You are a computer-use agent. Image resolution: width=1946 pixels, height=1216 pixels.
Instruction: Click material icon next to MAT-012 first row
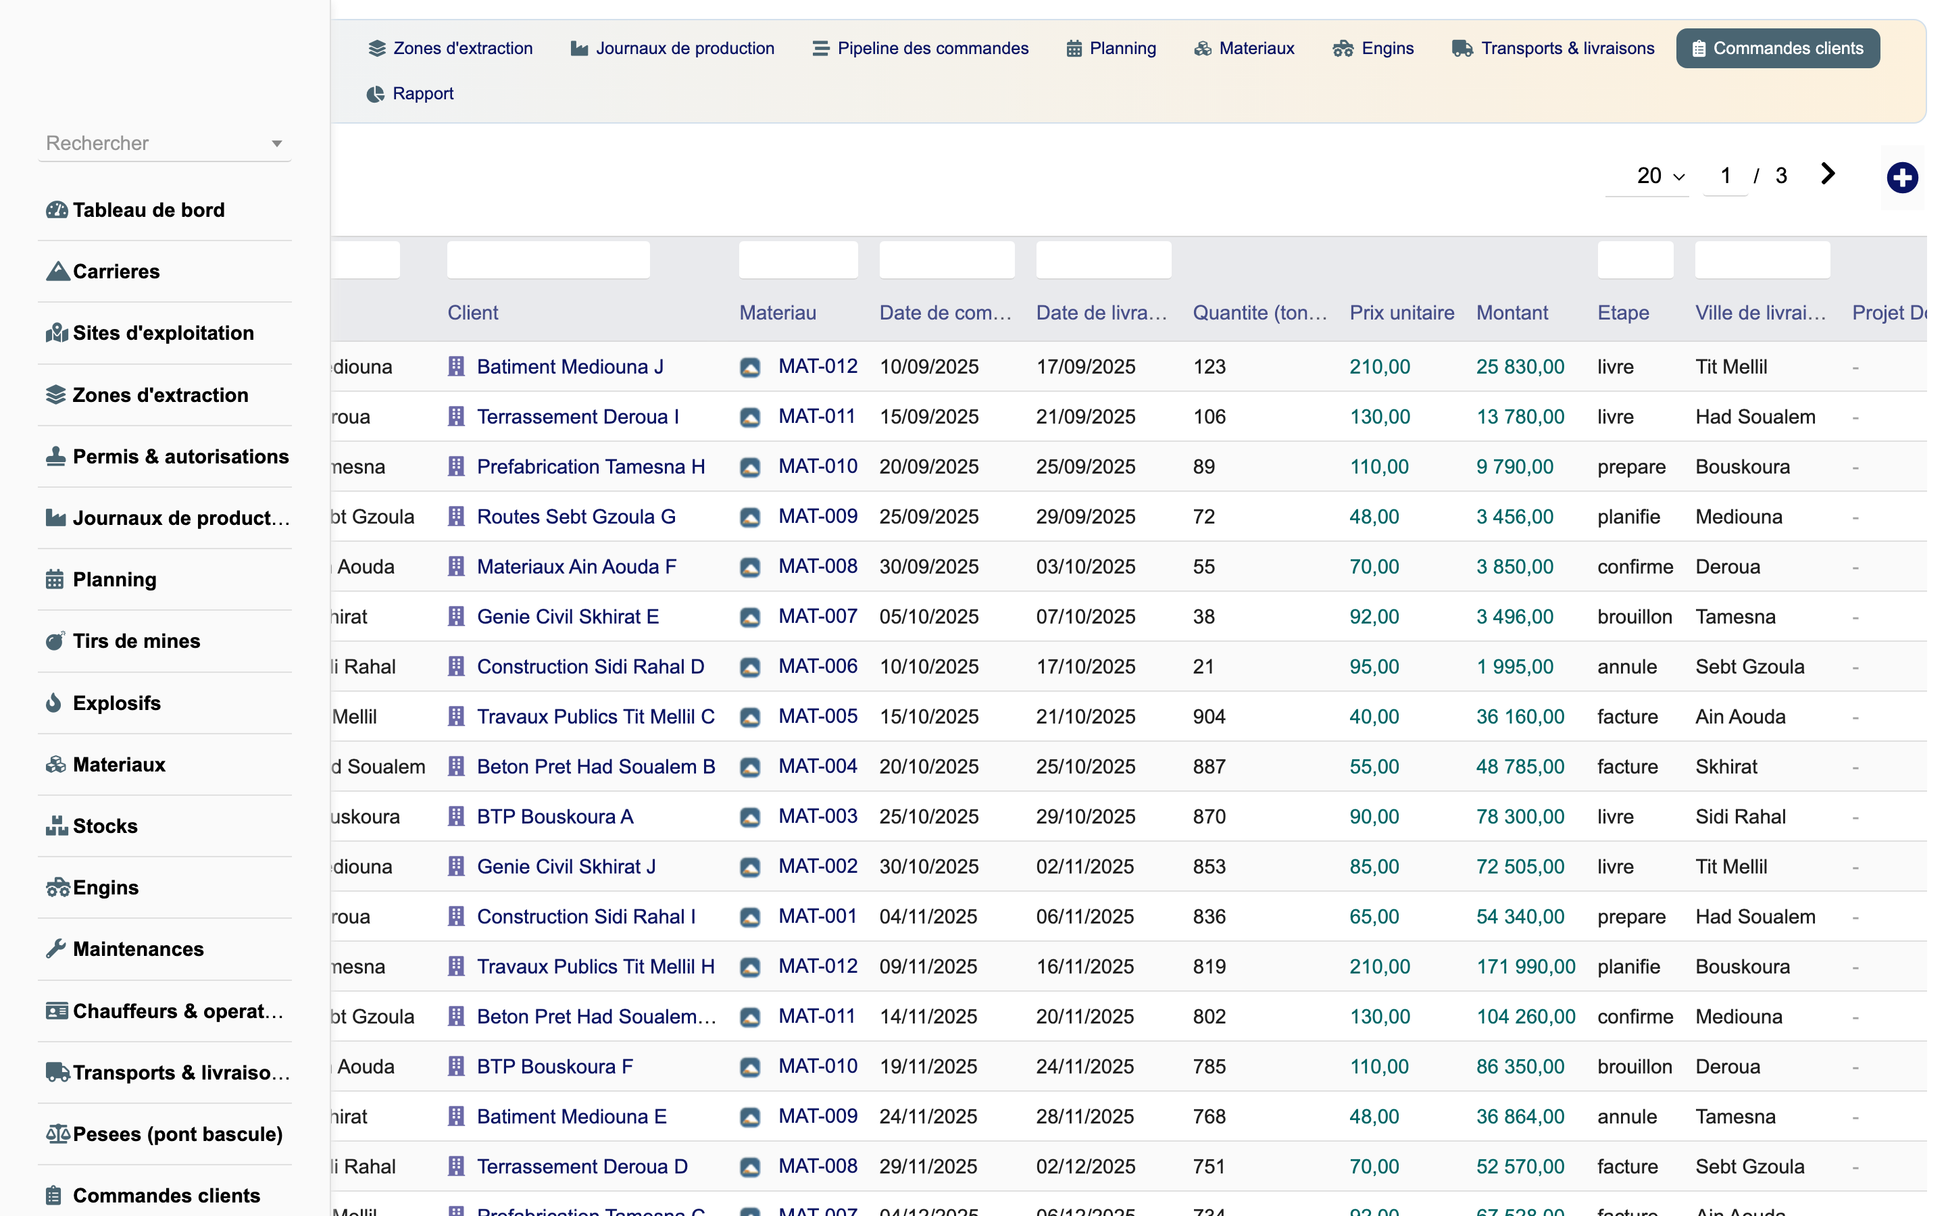[750, 367]
